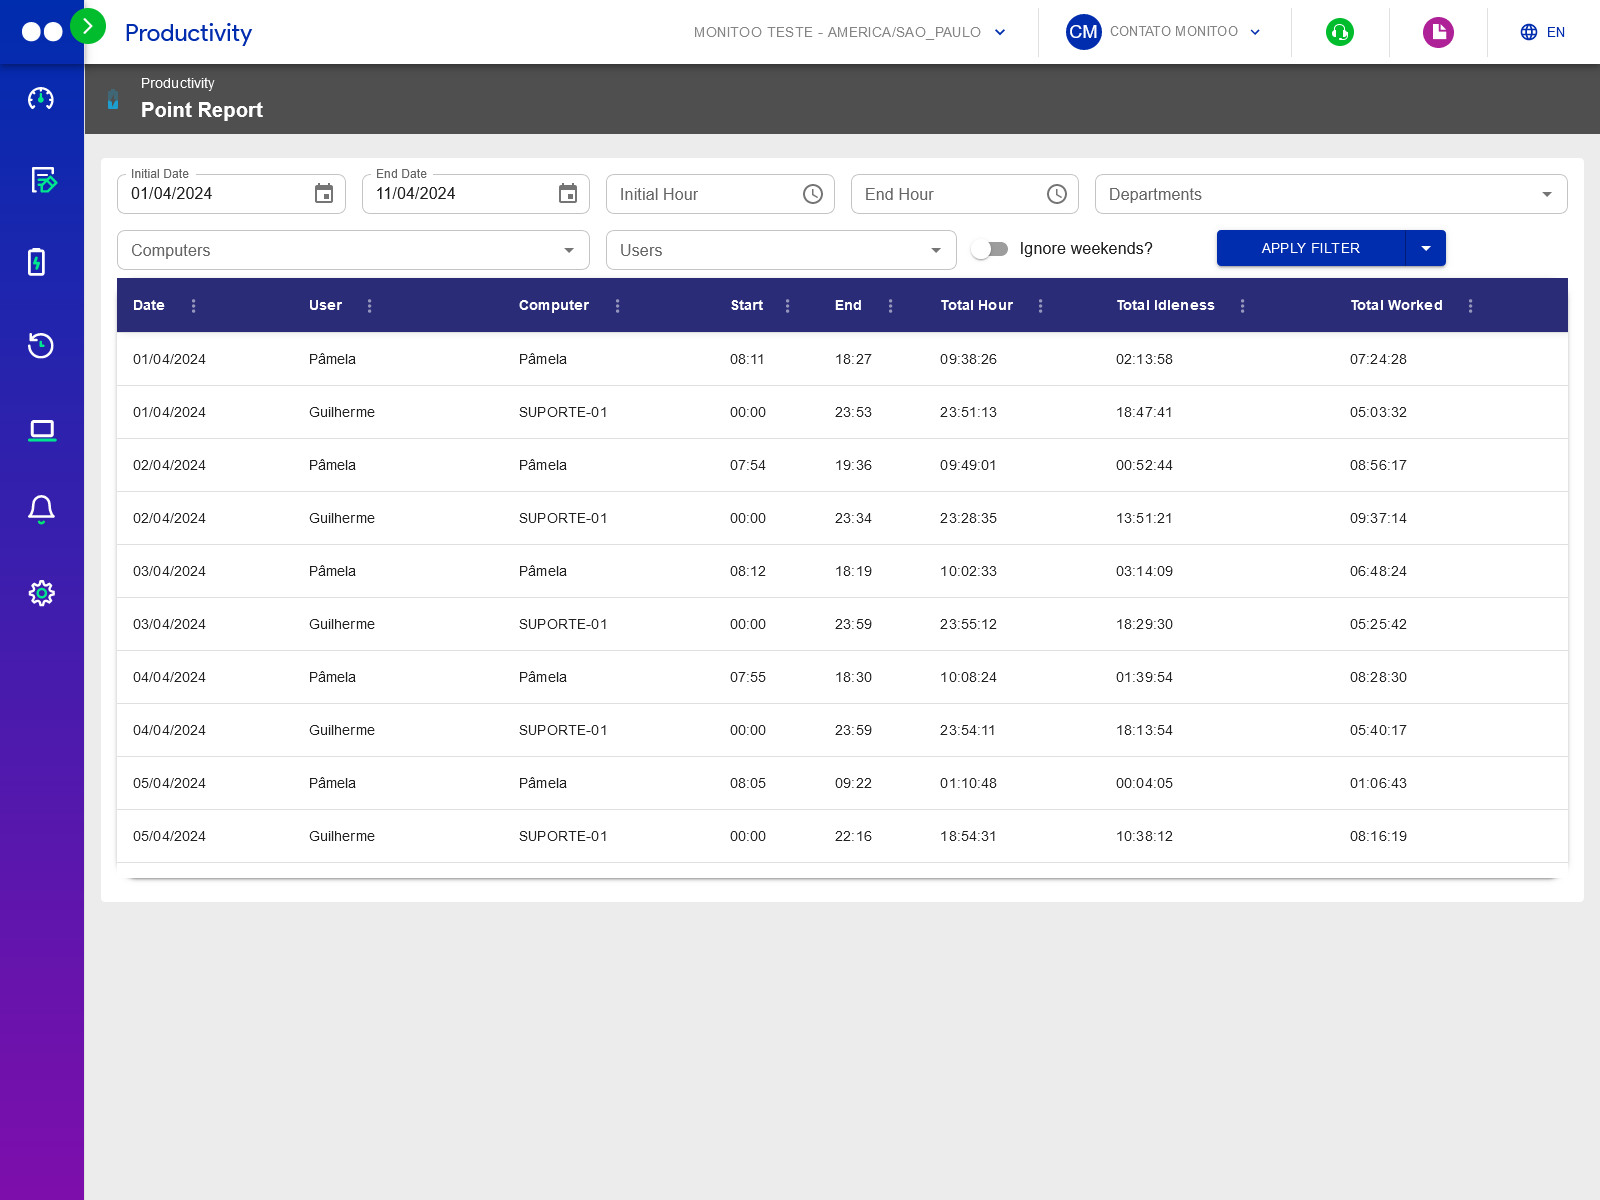Click the green support headset icon
The height and width of the screenshot is (1200, 1600).
pos(1340,32)
